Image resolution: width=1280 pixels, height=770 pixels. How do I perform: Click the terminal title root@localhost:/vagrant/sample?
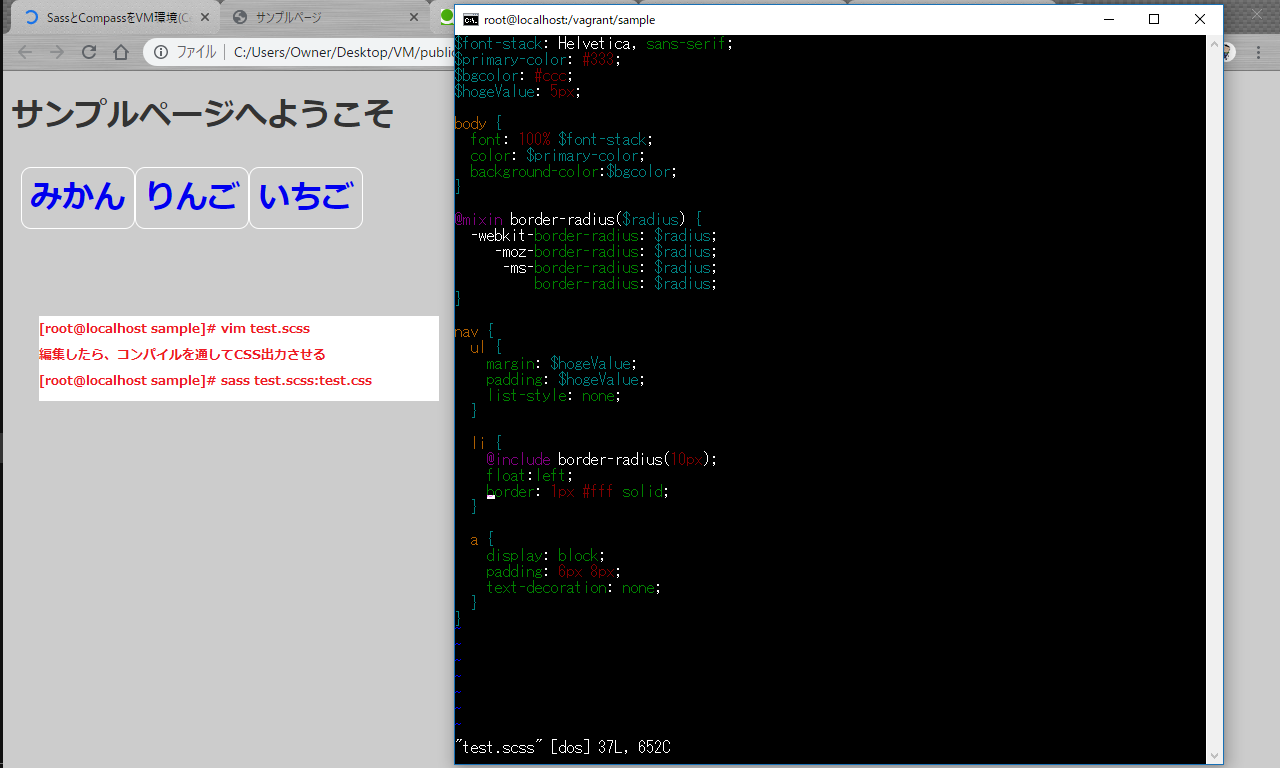[x=570, y=20]
